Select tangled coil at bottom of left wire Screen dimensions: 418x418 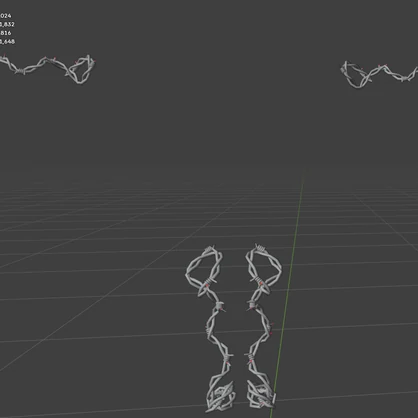tap(220, 396)
